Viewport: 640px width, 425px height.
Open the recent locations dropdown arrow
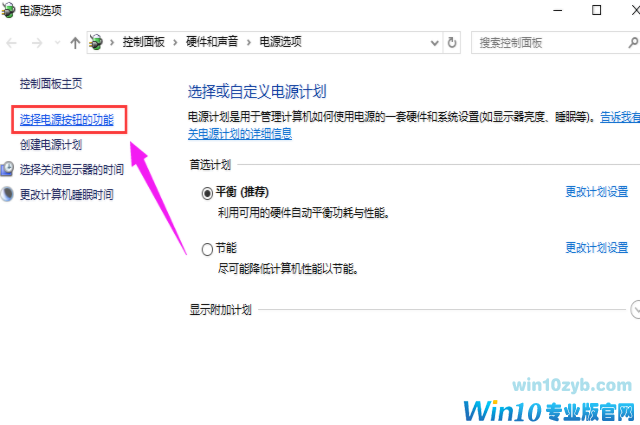point(57,42)
